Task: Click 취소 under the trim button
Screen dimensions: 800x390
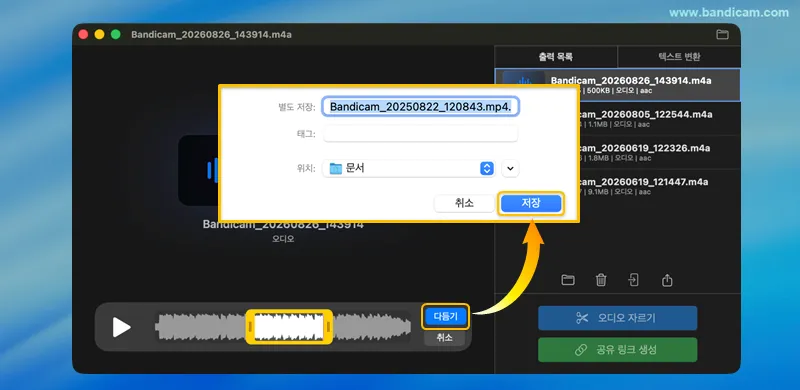Action: (444, 337)
